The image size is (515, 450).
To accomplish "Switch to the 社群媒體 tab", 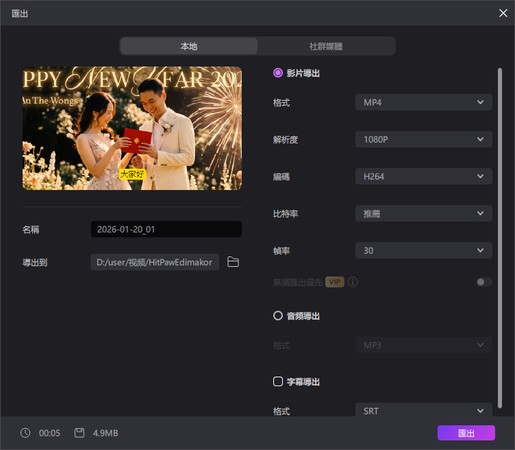I will [326, 46].
